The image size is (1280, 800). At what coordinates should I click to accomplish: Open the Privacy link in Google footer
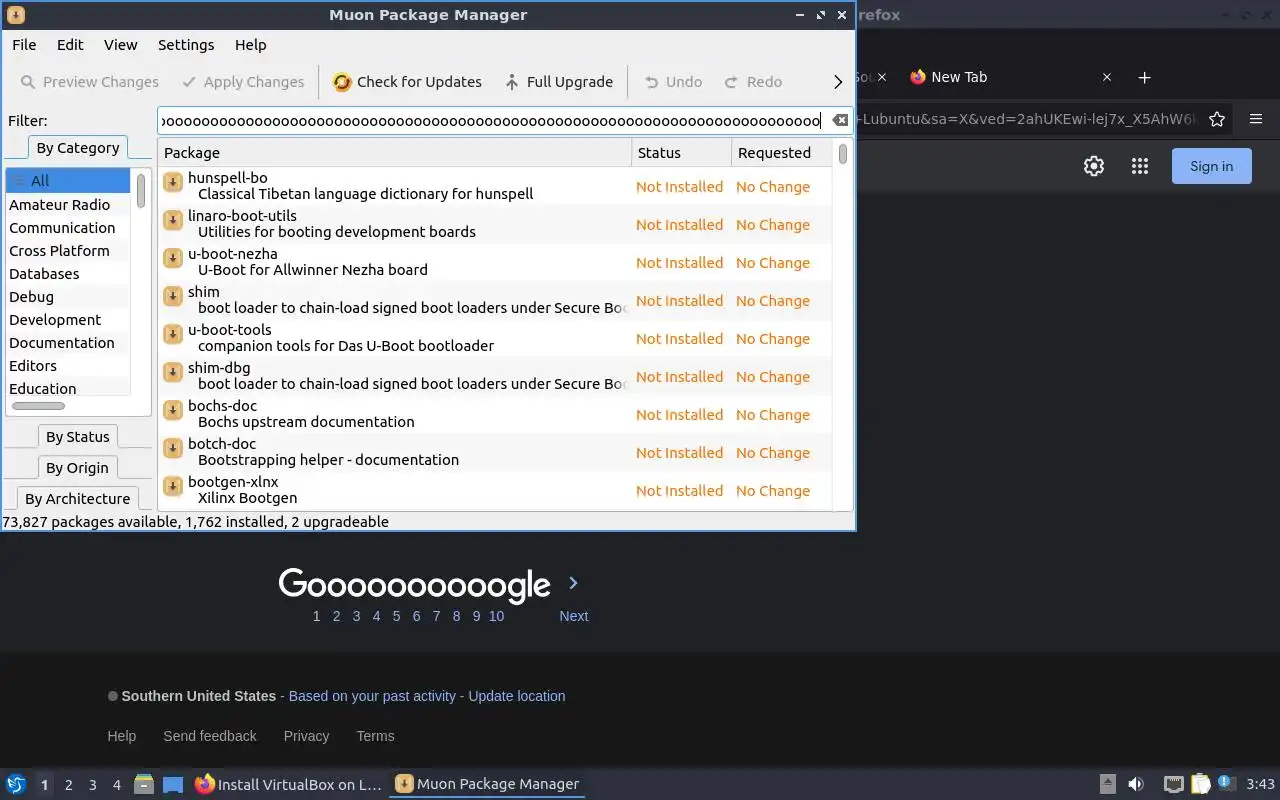point(306,736)
